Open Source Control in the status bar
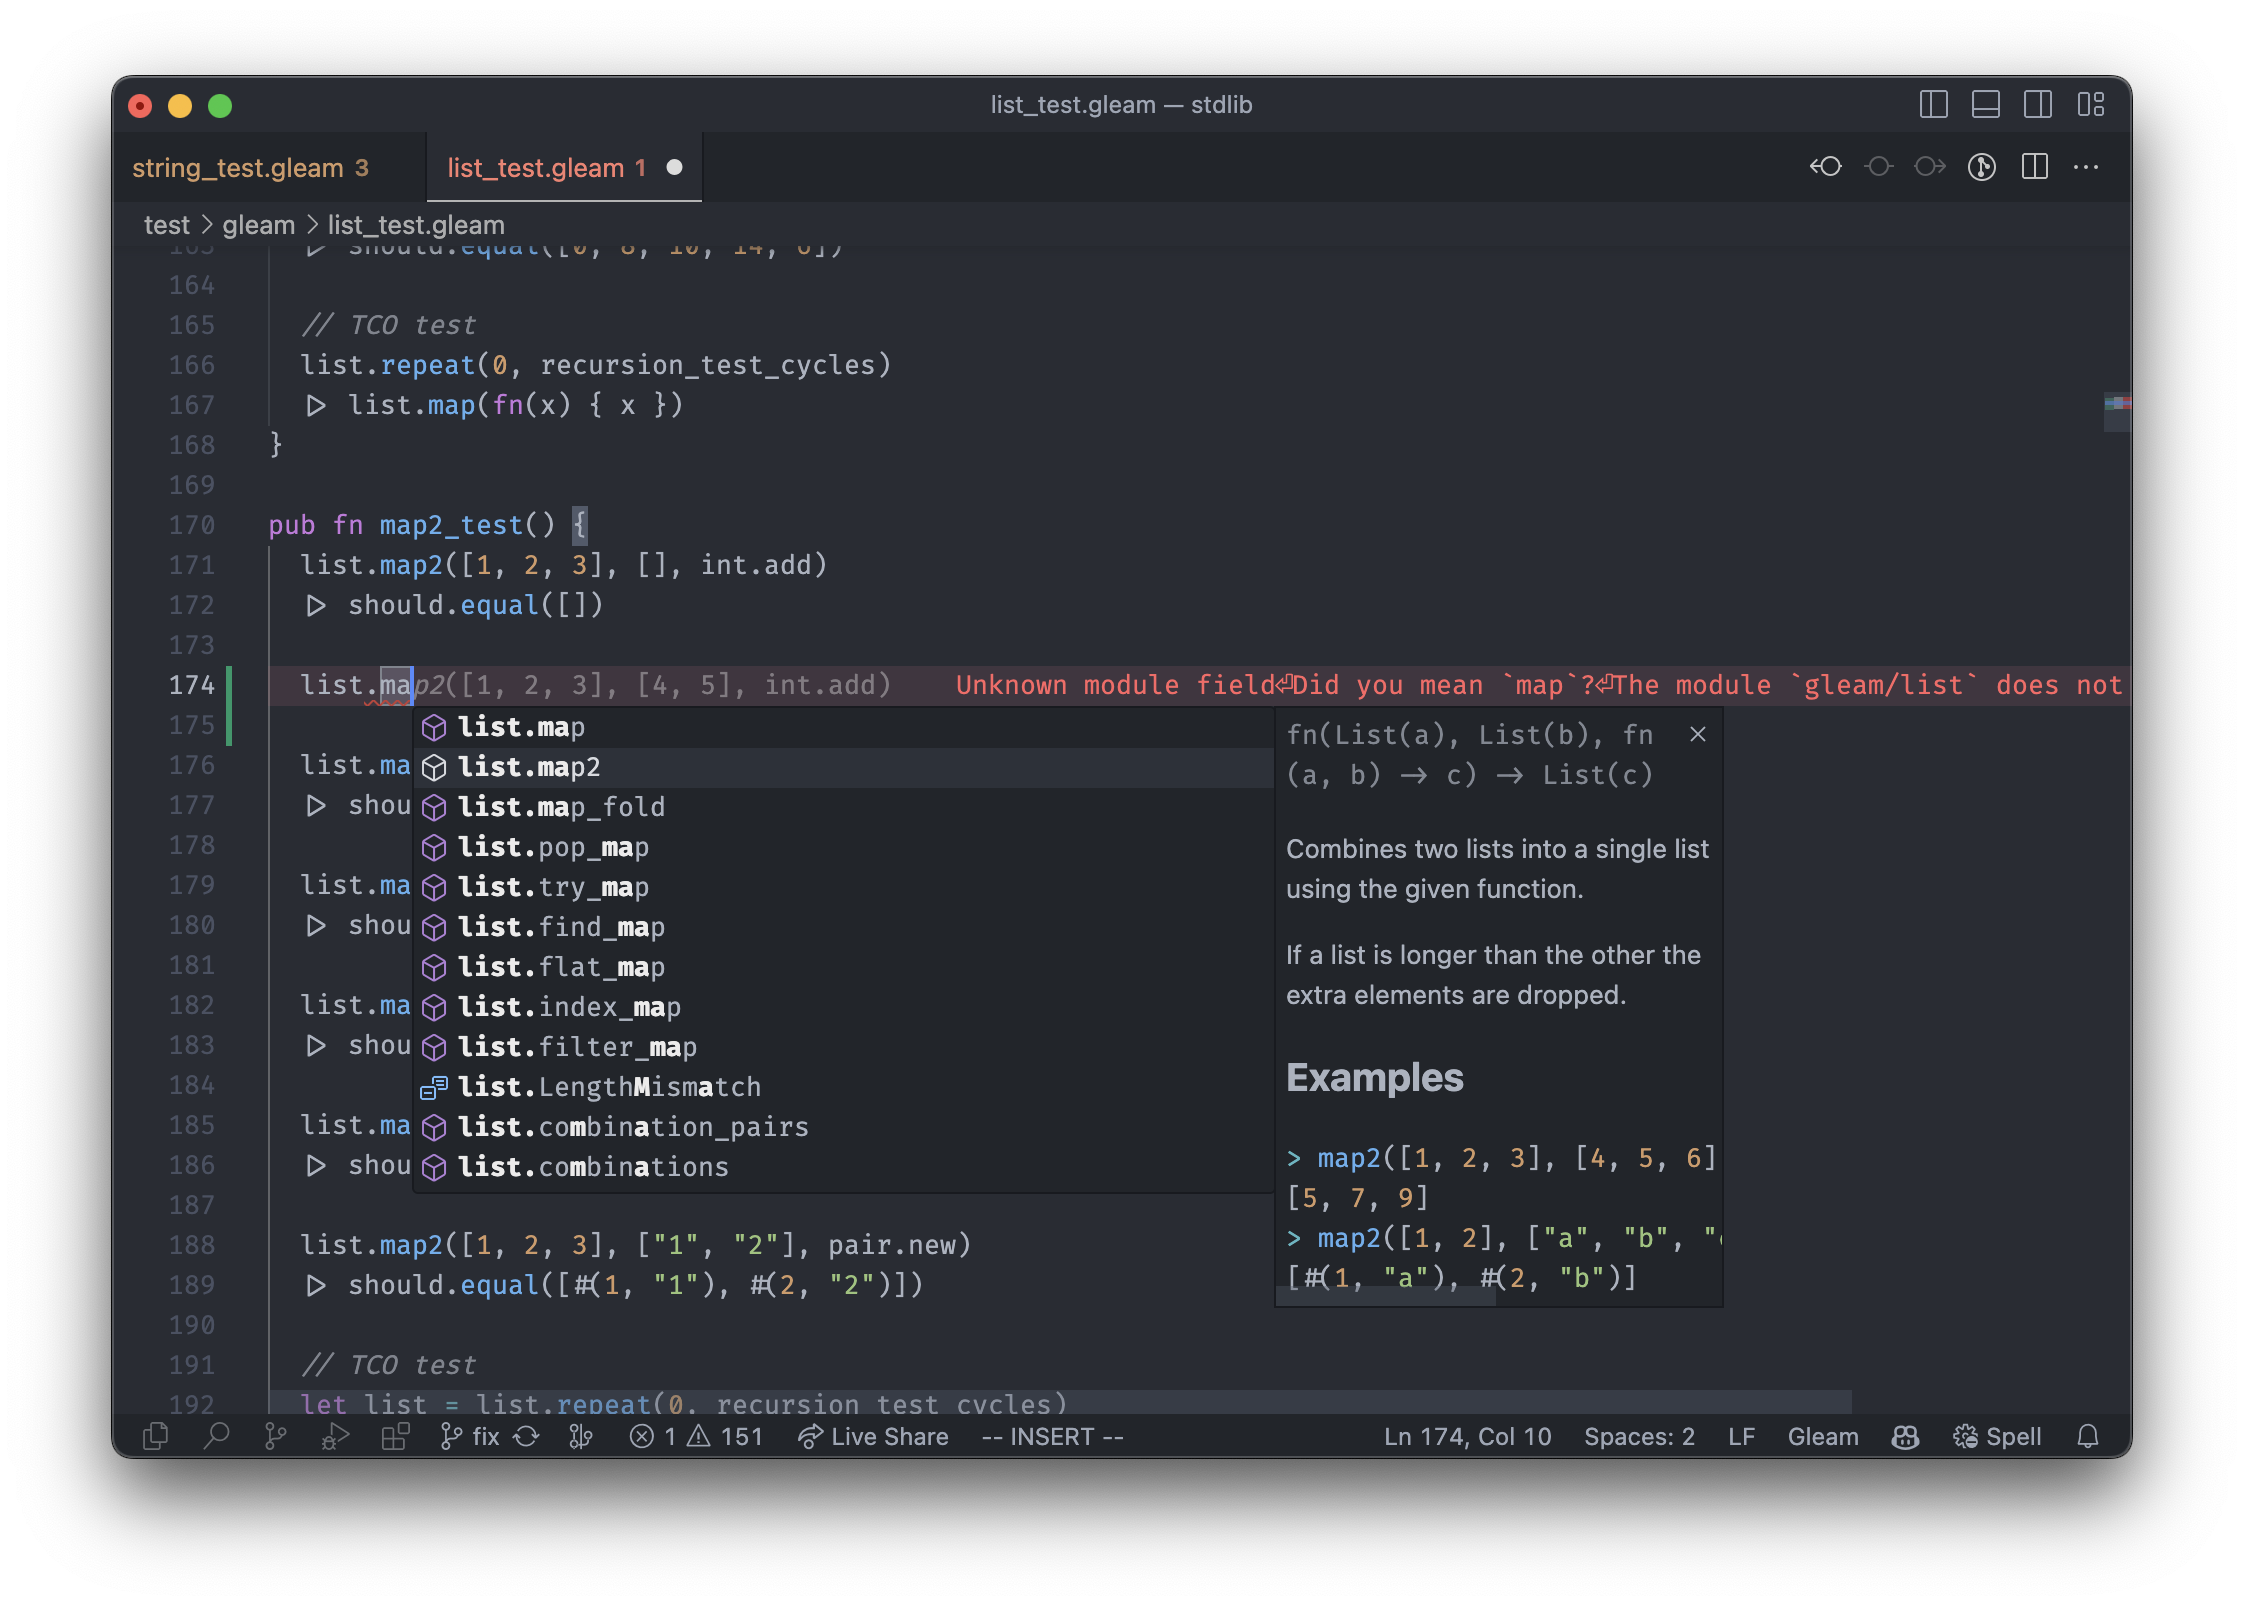Screen dimensions: 2244x1606 coord(275,1437)
